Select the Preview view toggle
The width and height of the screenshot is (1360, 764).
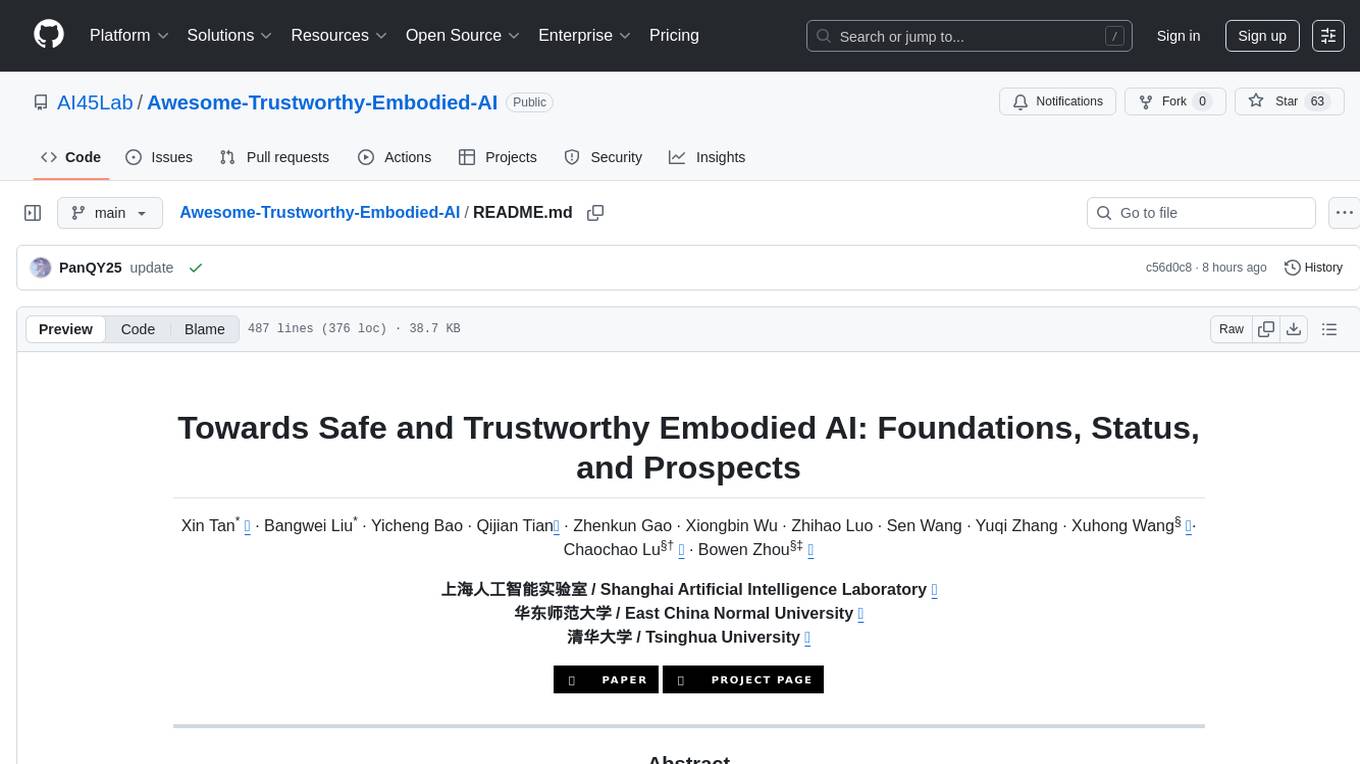[66, 329]
